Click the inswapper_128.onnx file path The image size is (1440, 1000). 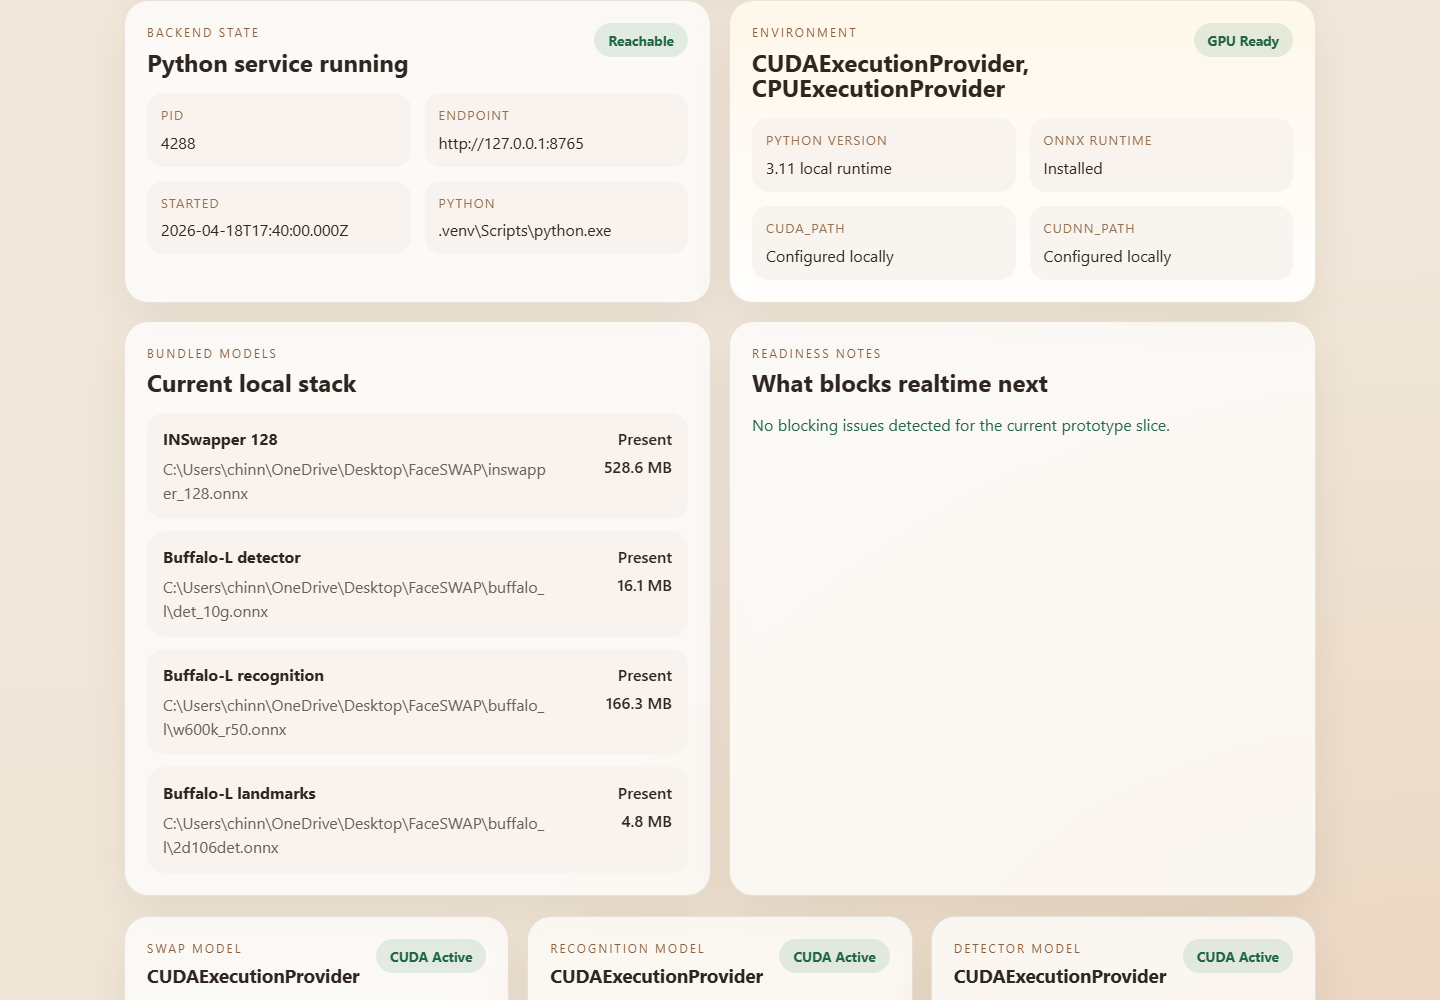[355, 482]
